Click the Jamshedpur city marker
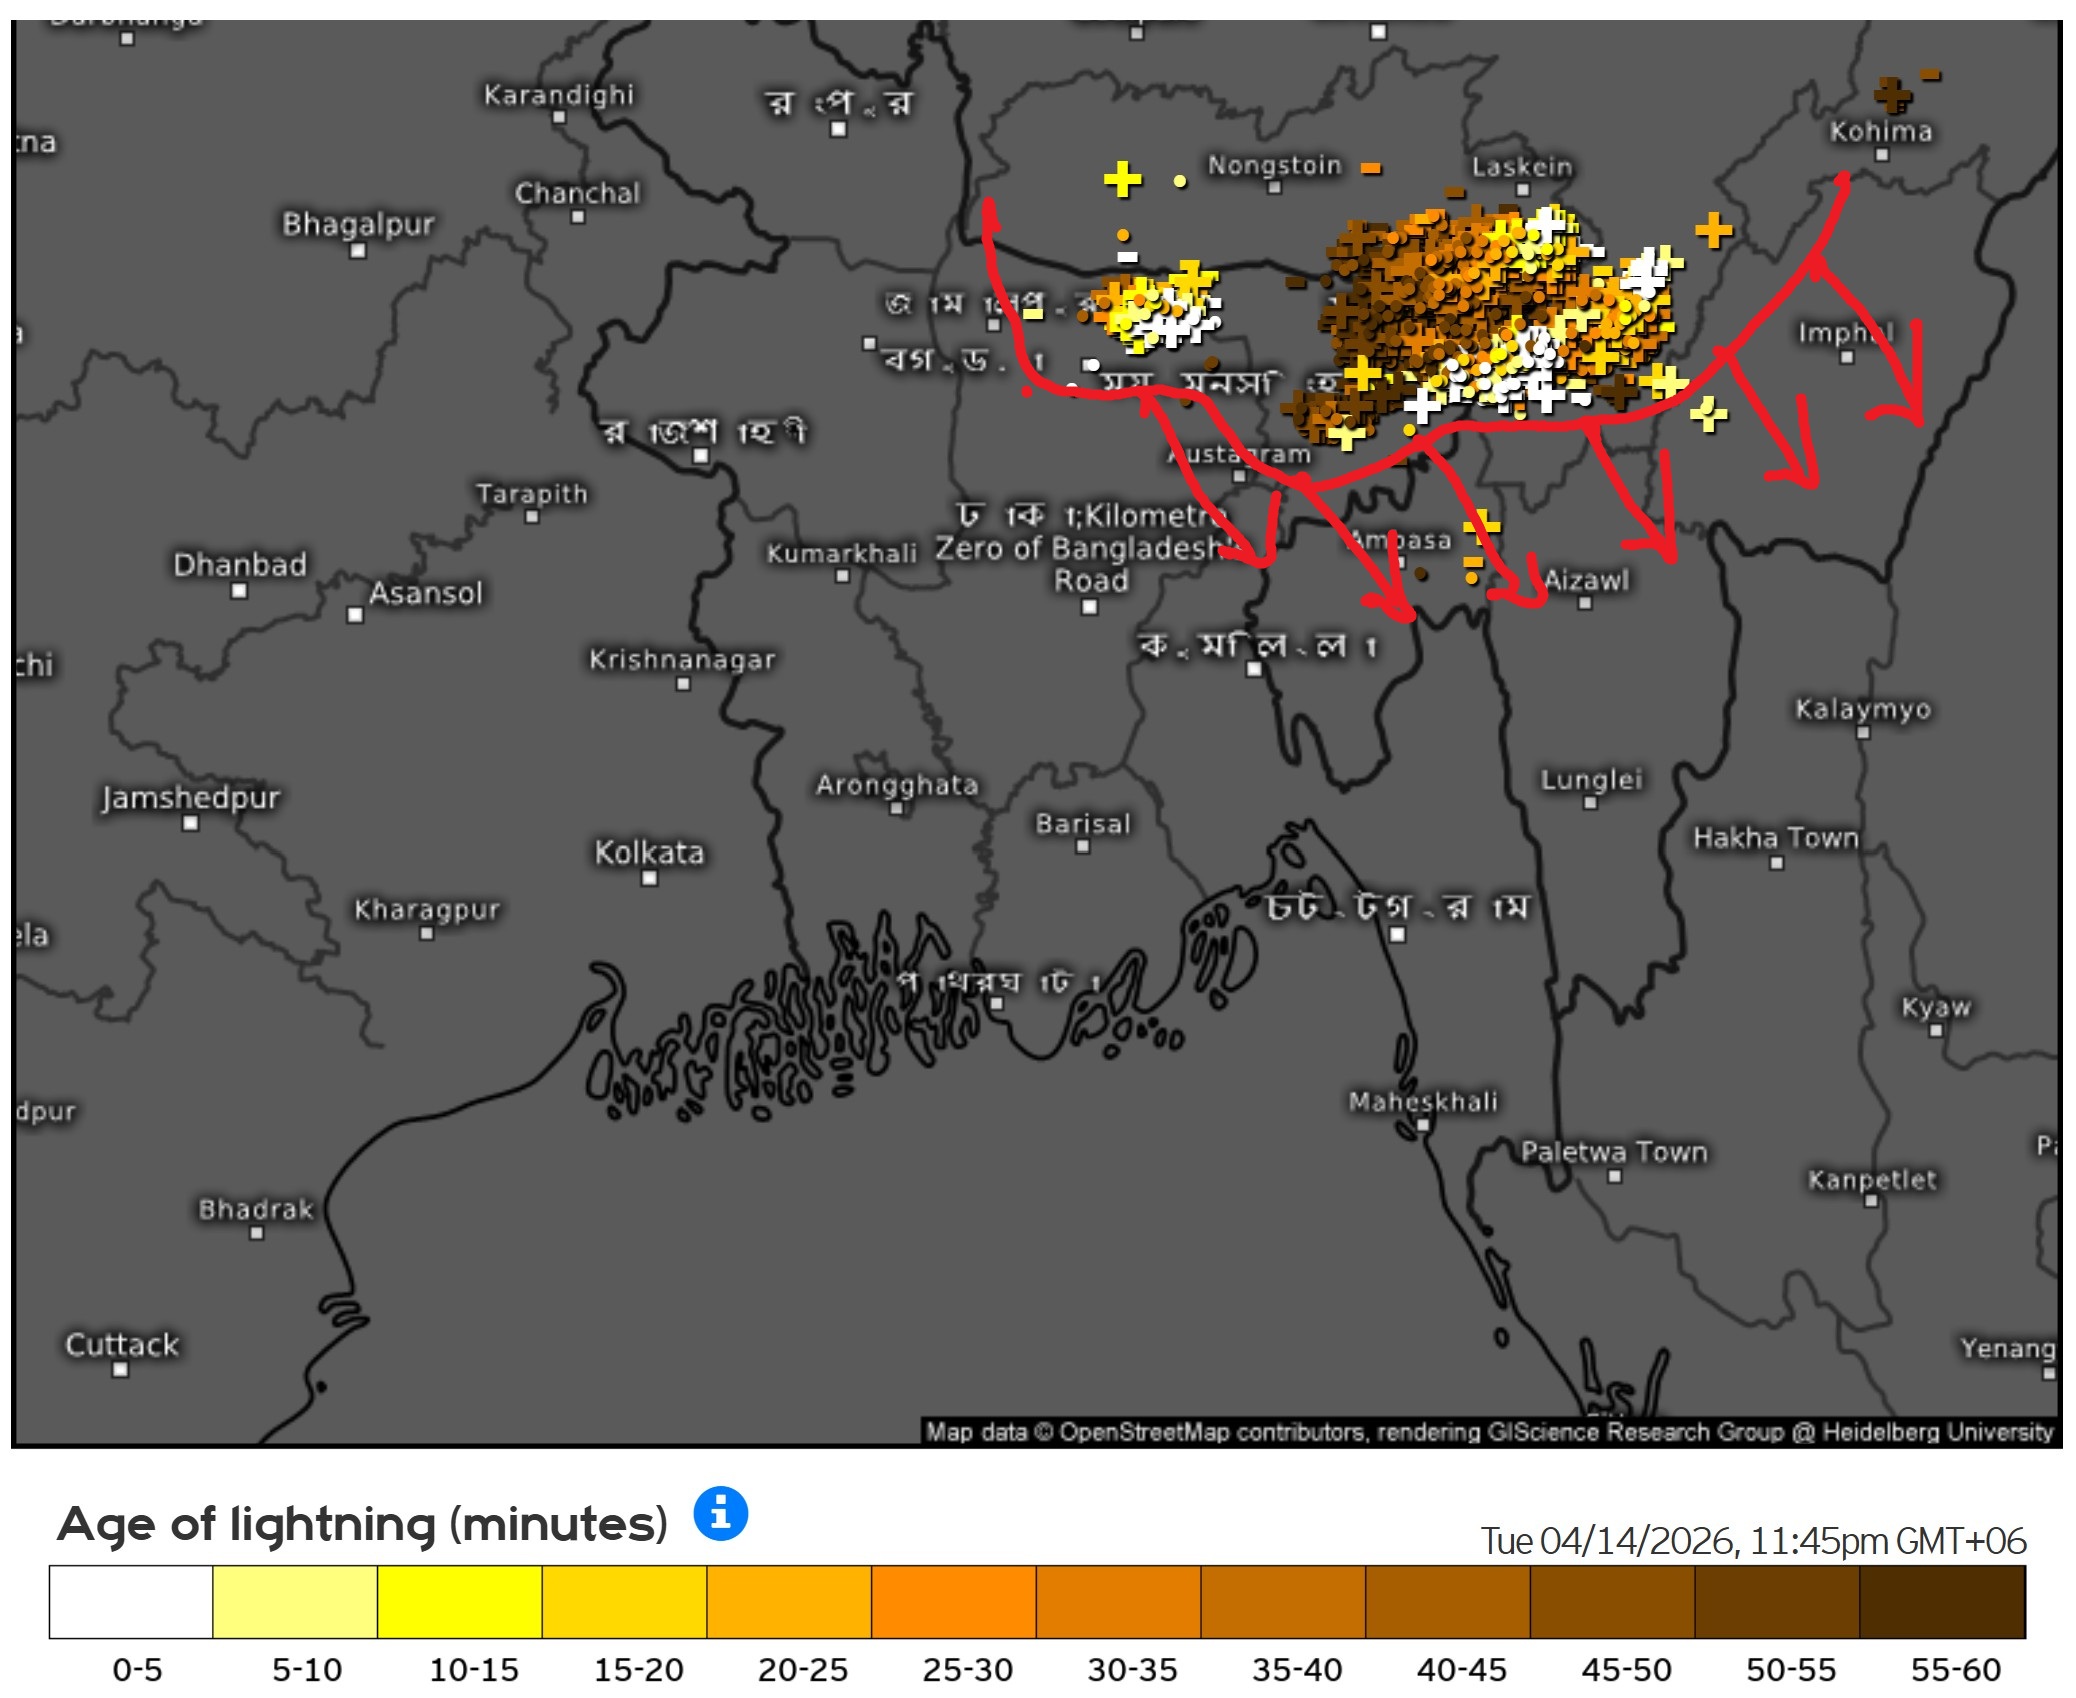The height and width of the screenshot is (1698, 2076). pos(191,824)
